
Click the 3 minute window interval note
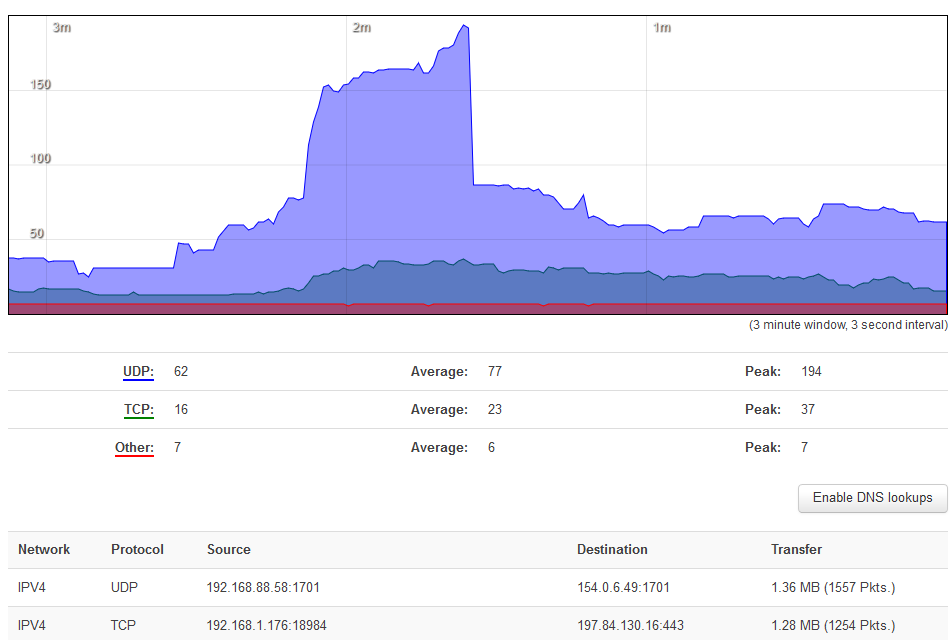(848, 325)
